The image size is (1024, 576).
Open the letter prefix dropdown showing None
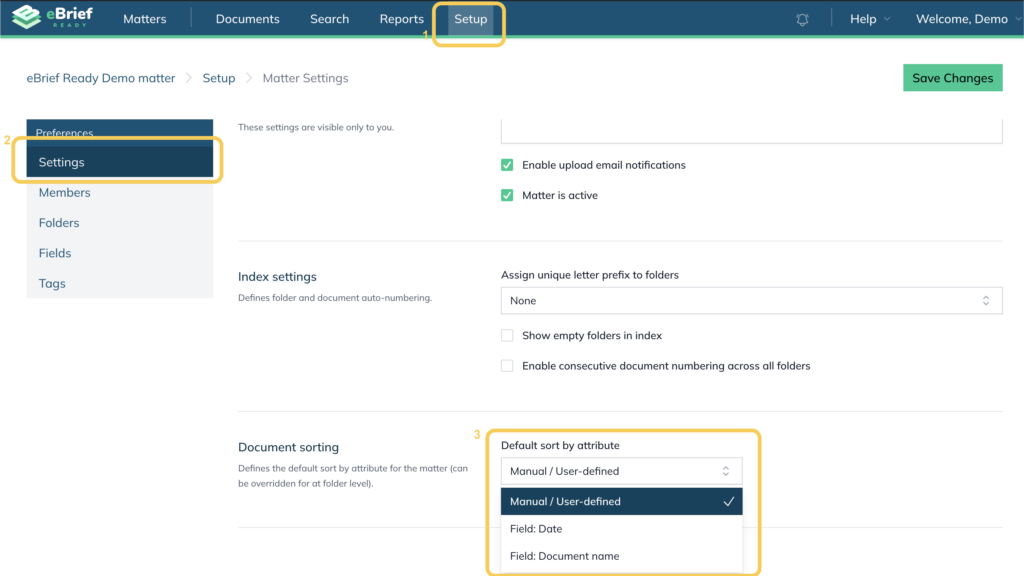click(750, 300)
